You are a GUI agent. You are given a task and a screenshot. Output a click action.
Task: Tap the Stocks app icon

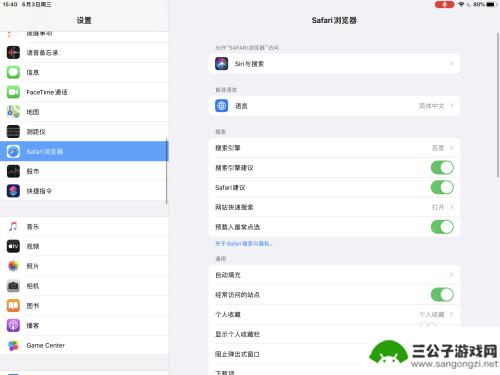13,171
